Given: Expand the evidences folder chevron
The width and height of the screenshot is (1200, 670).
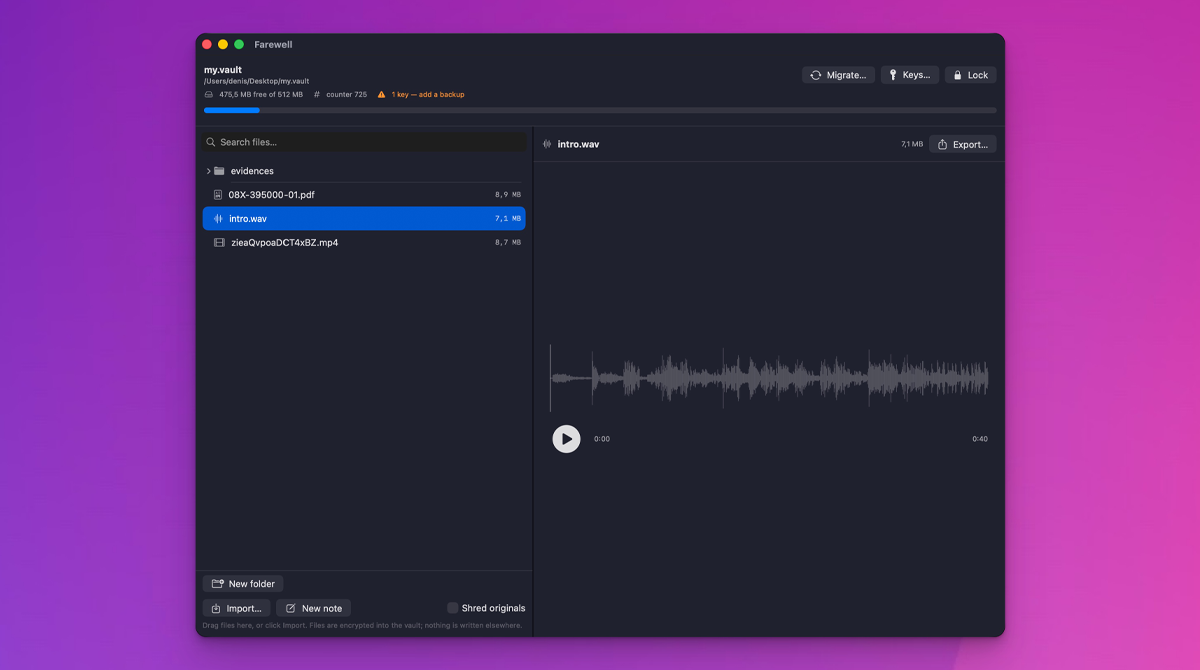Looking at the screenshot, I should 208,171.
